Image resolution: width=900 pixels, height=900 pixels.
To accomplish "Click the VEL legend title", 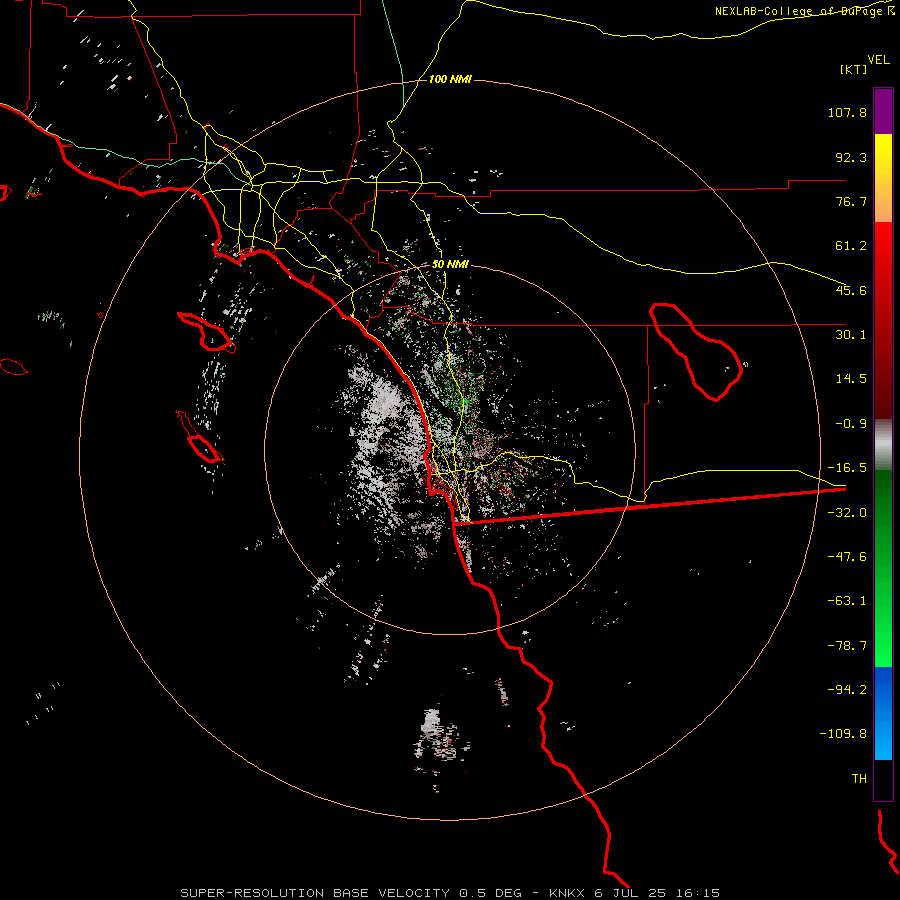I will point(878,60).
